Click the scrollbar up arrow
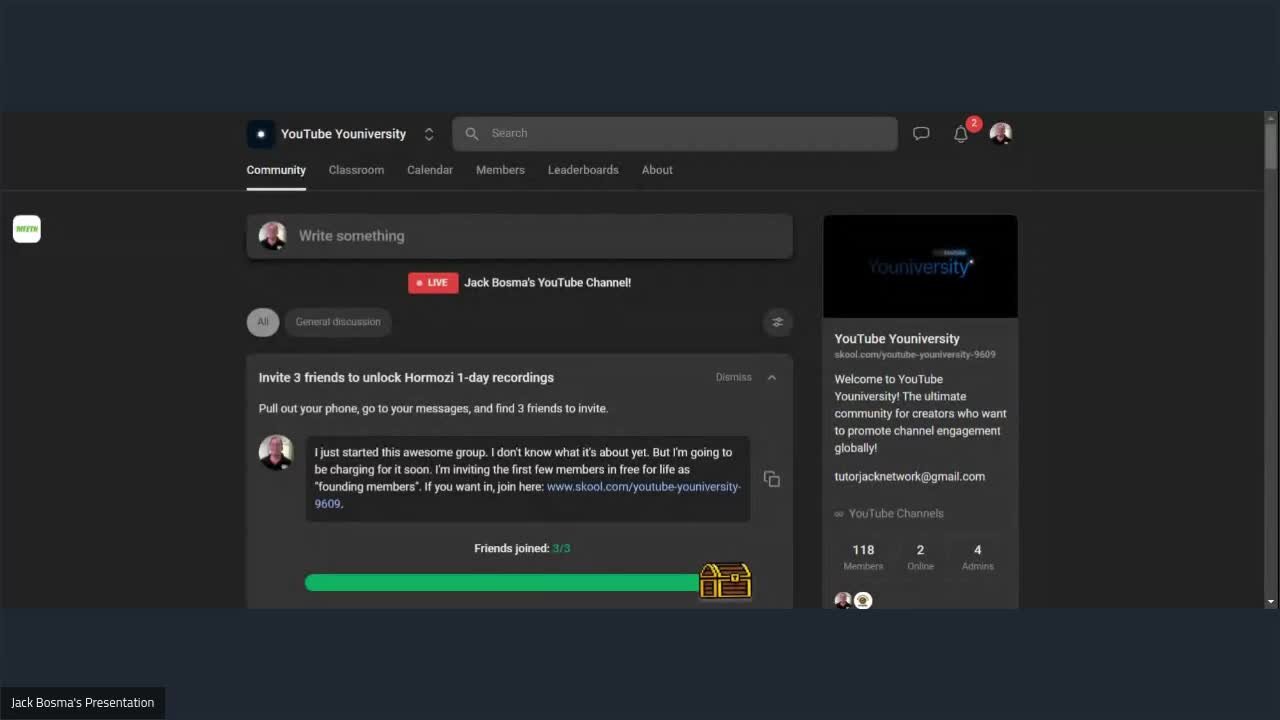Image resolution: width=1280 pixels, height=720 pixels. point(1271,116)
